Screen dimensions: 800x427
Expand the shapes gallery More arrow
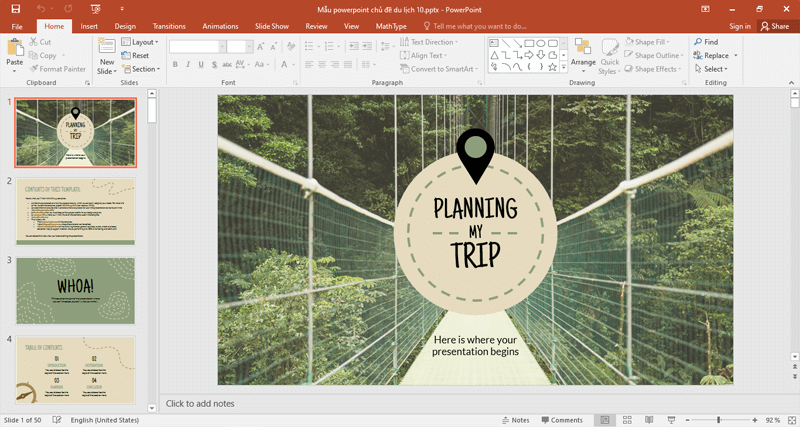[564, 67]
